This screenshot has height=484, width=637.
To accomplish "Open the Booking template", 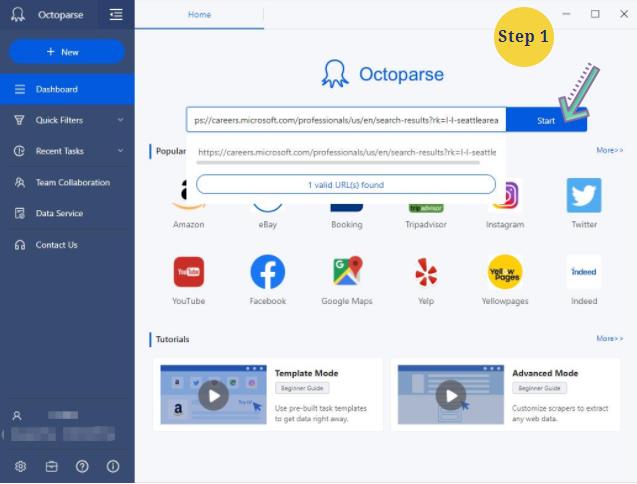I will point(347,215).
